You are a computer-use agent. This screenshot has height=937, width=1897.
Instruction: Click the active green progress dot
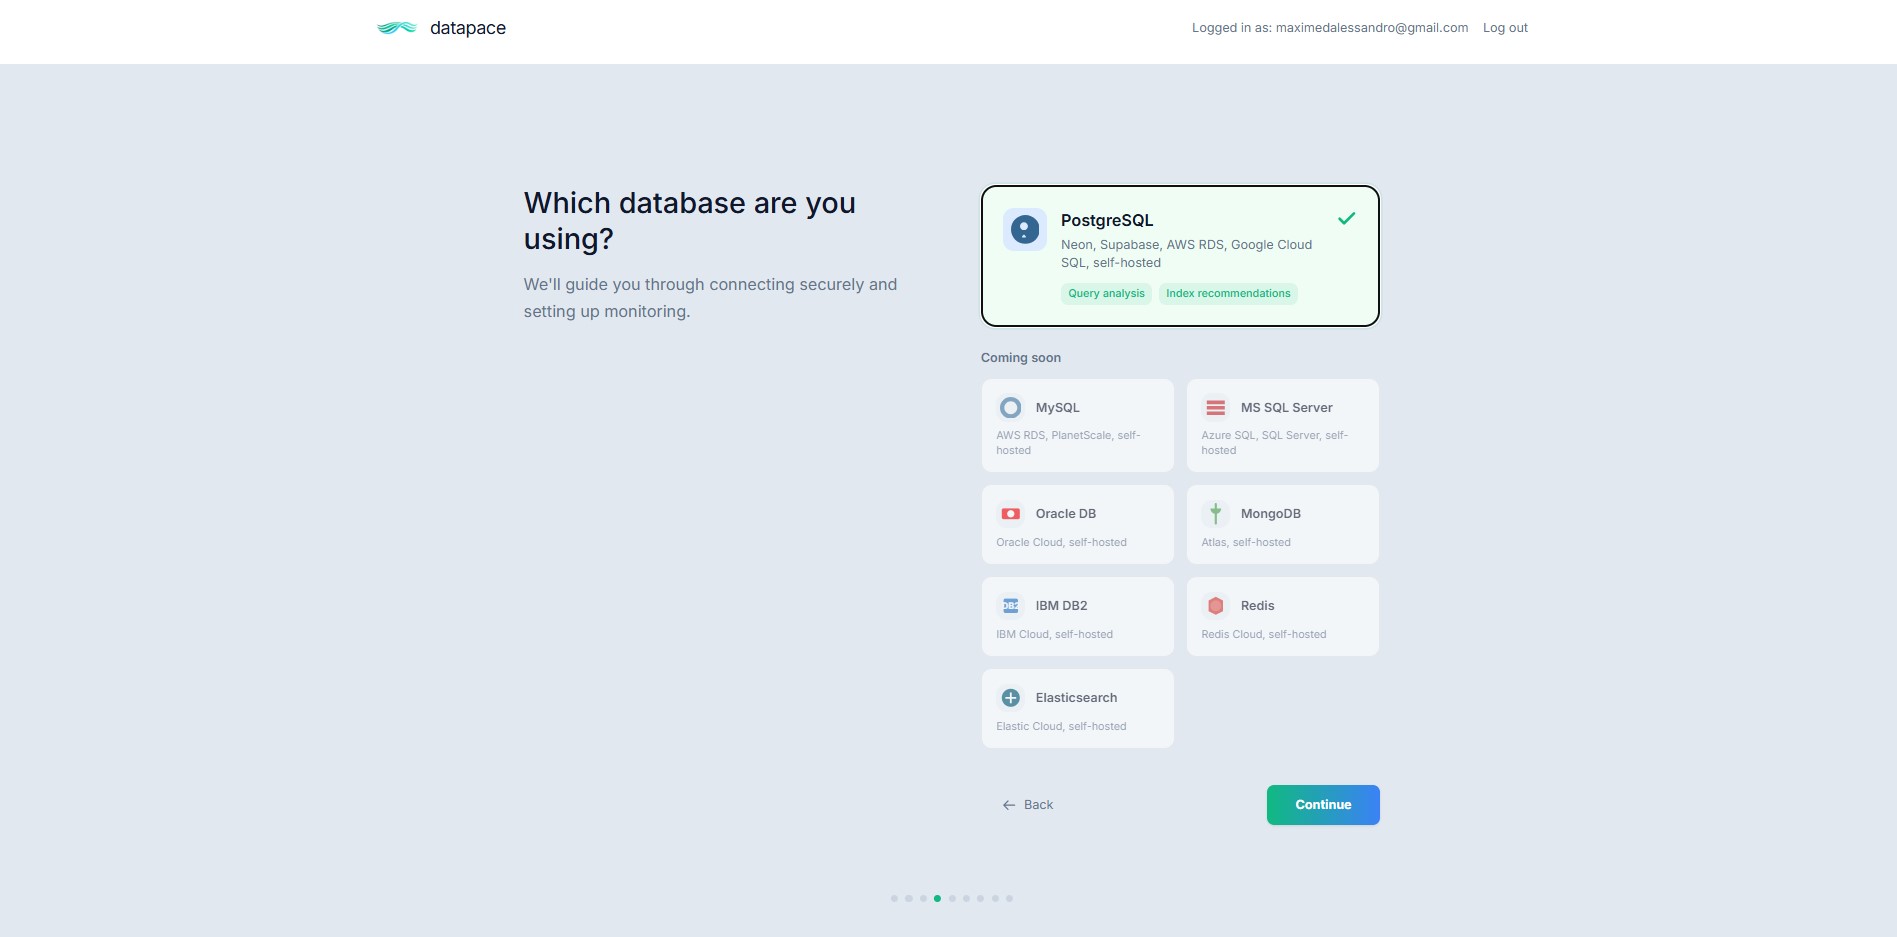937,898
